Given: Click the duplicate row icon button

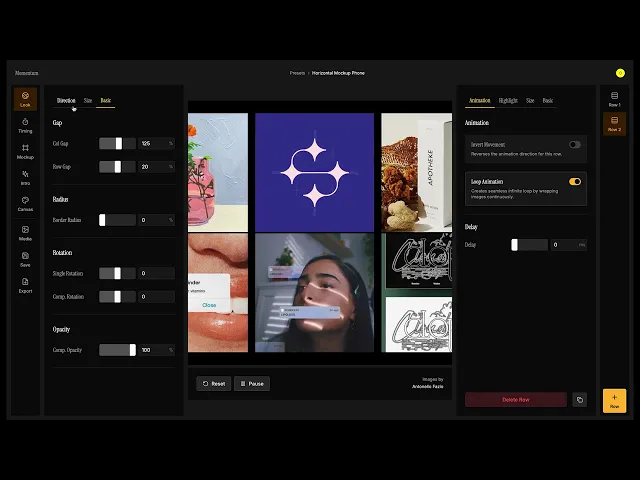Looking at the screenshot, I should (580, 400).
